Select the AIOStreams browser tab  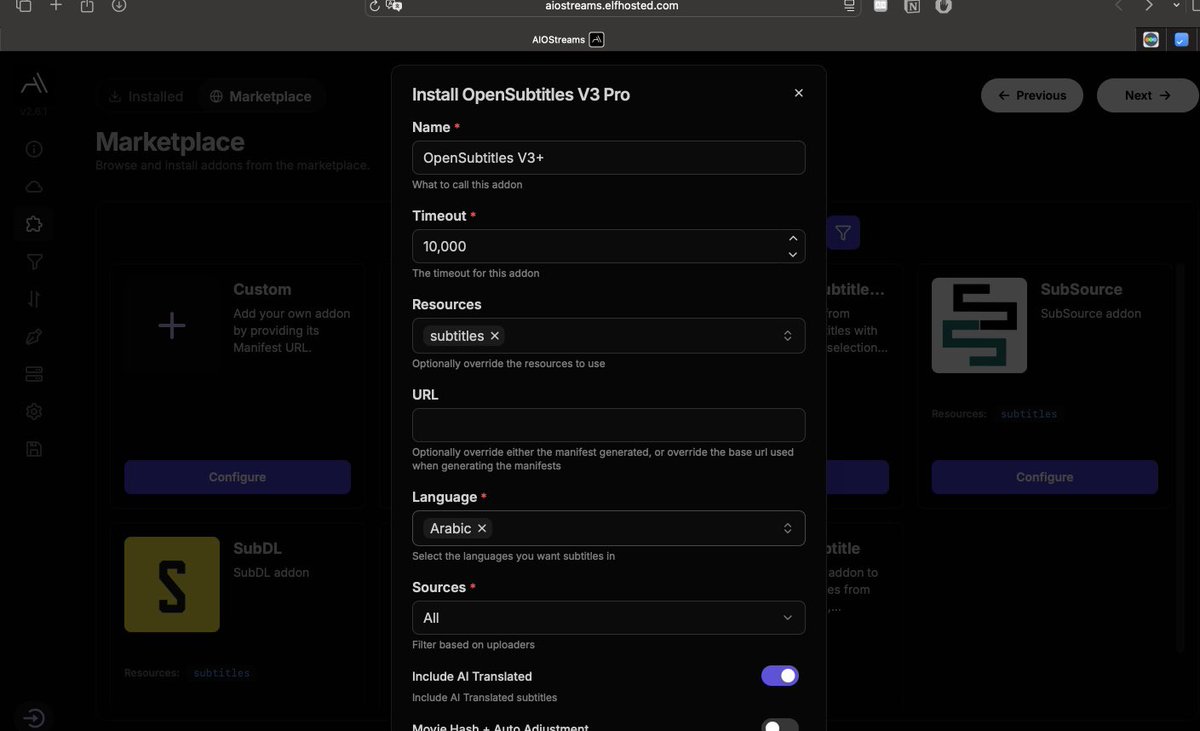568,40
